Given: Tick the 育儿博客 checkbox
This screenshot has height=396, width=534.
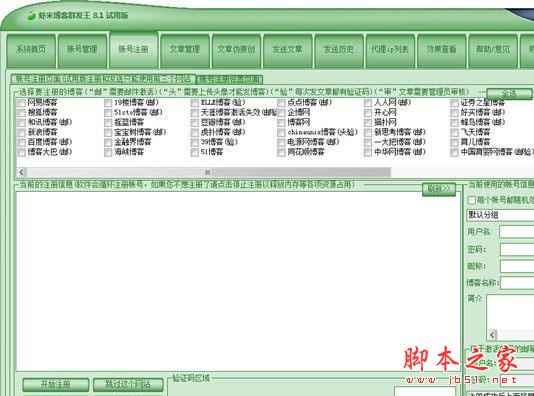Looking at the screenshot, I should pos(455,142).
